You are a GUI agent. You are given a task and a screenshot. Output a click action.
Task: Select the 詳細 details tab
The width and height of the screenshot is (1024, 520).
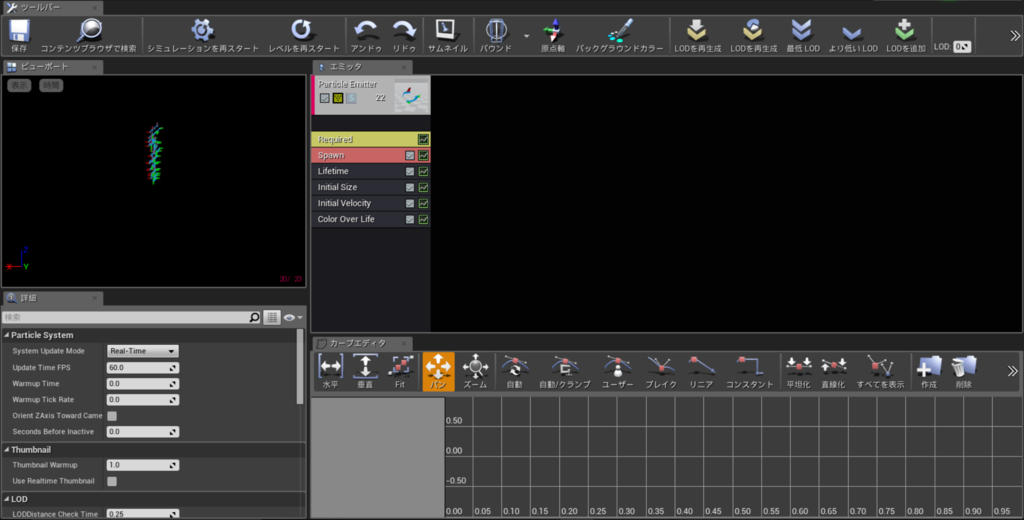click(x=52, y=298)
